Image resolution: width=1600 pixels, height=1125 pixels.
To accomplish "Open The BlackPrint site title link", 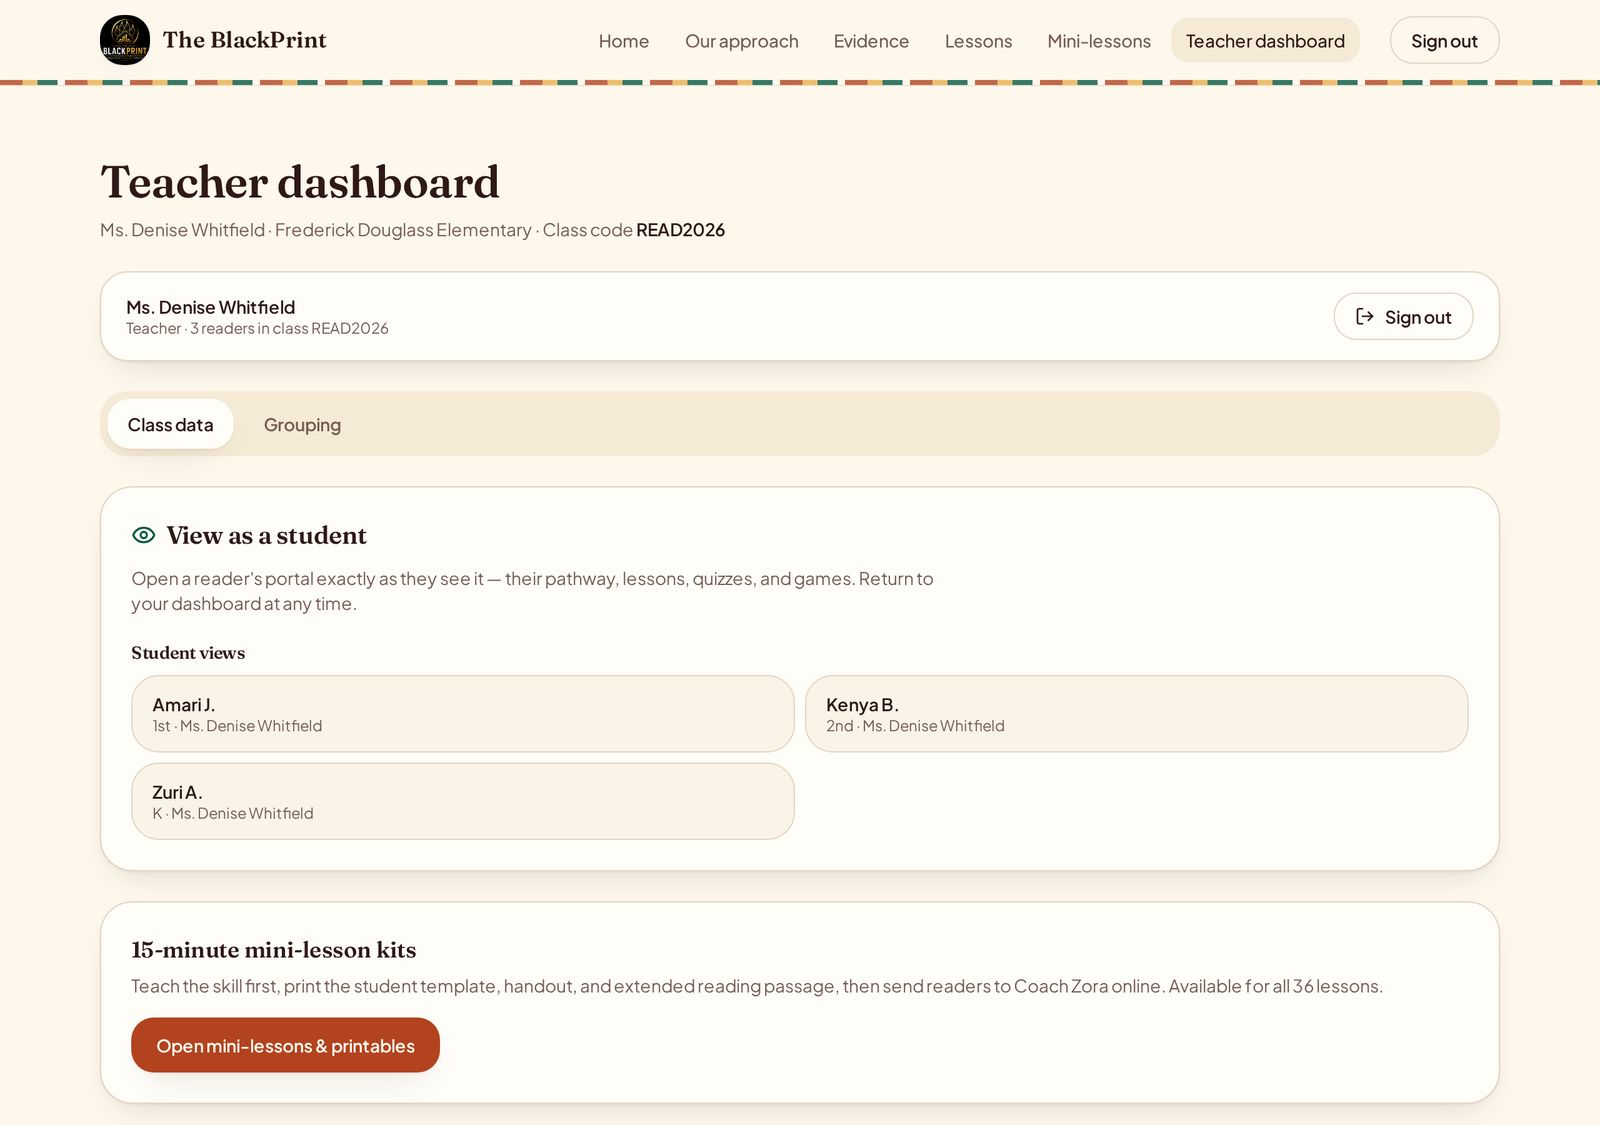I will tap(245, 40).
